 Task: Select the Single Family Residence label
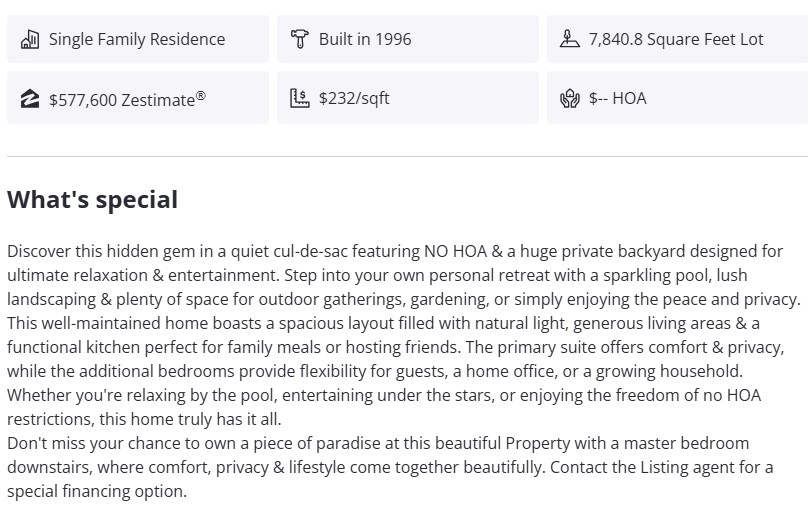137,40
